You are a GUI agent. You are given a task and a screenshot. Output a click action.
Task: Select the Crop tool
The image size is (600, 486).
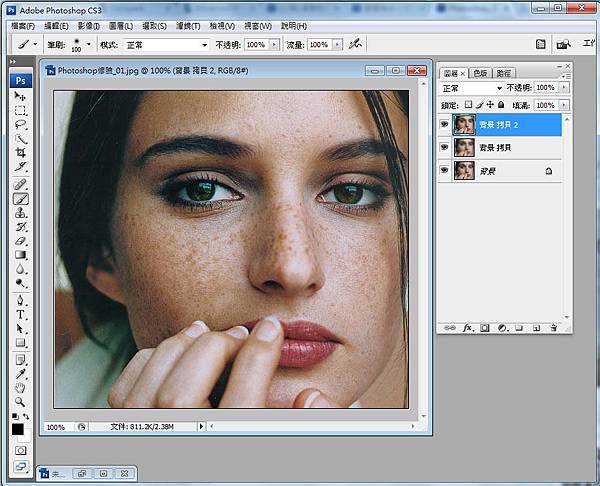(x=20, y=153)
